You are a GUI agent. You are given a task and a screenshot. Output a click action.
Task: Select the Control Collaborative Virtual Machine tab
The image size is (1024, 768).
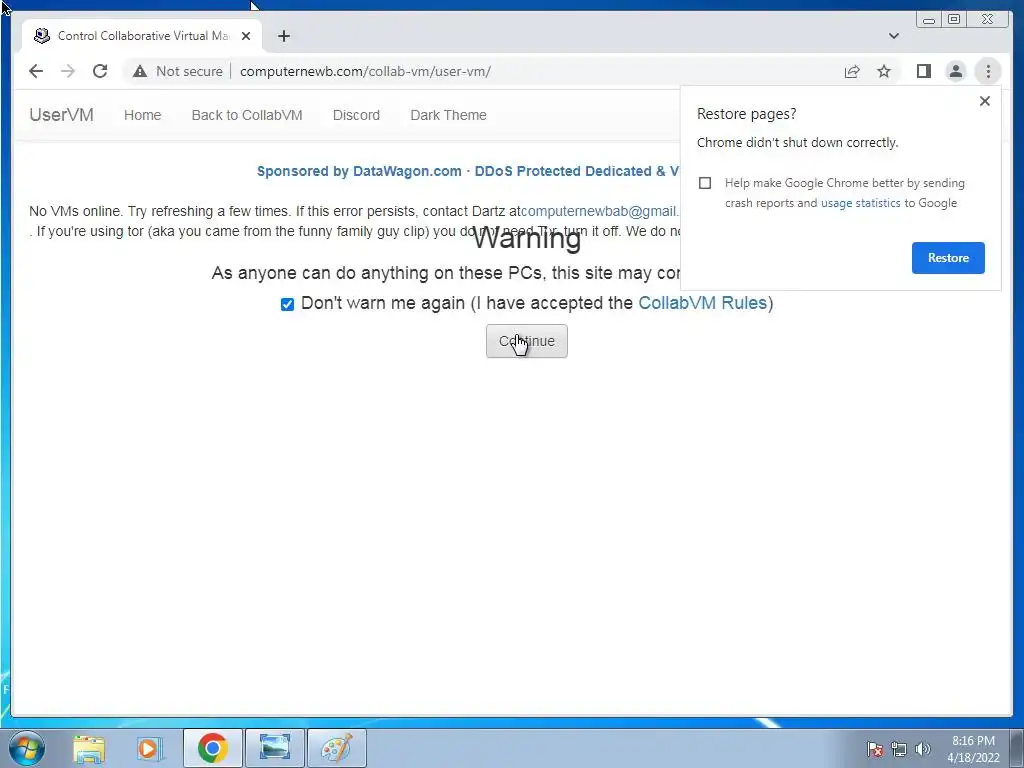tap(142, 36)
